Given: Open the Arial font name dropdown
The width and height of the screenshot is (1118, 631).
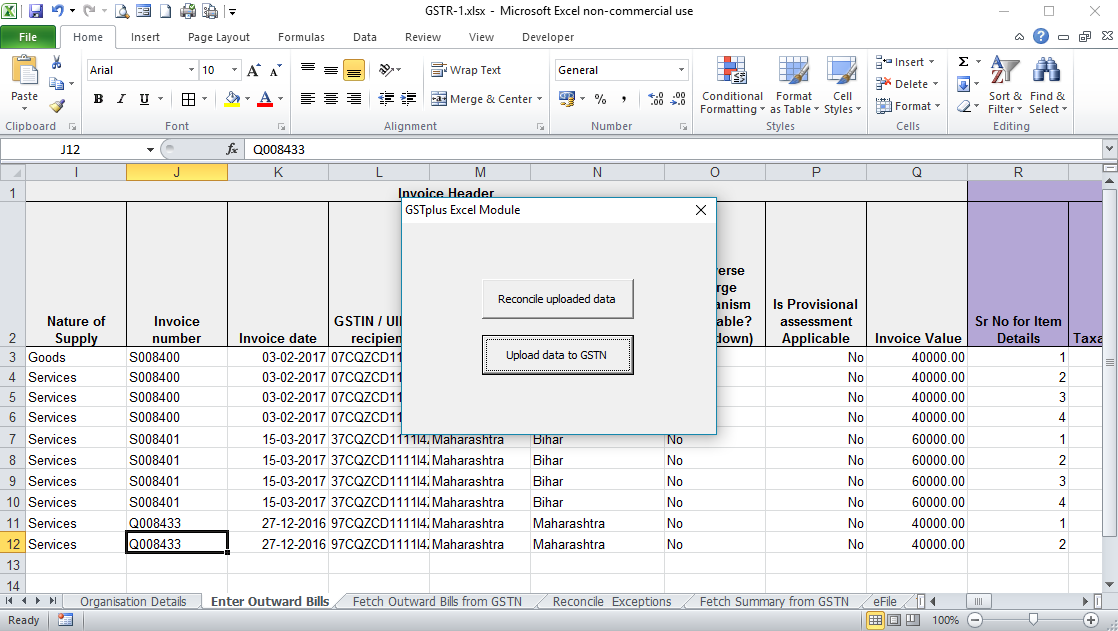Looking at the screenshot, I should pyautogui.click(x=191, y=71).
